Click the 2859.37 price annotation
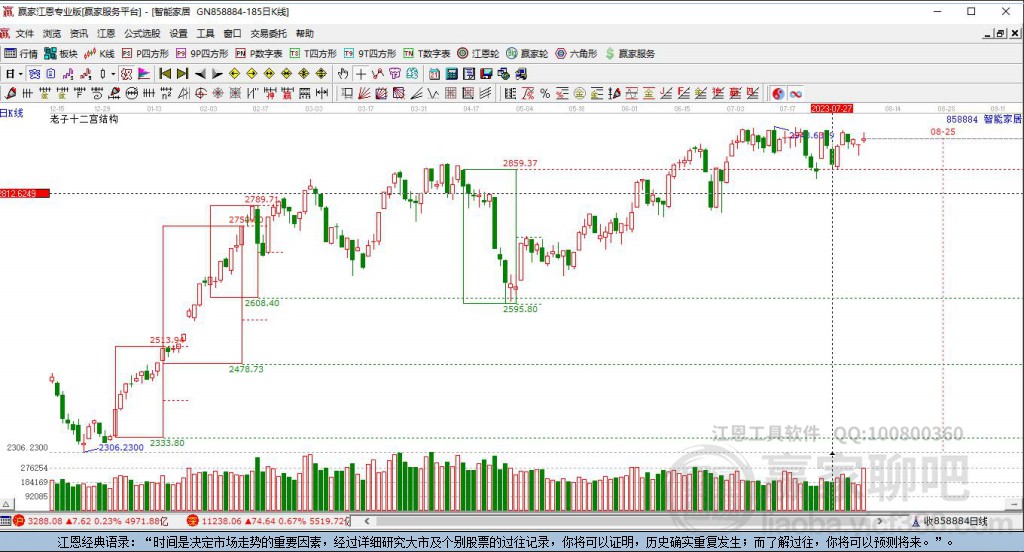The image size is (1024, 552). (x=520, y=163)
